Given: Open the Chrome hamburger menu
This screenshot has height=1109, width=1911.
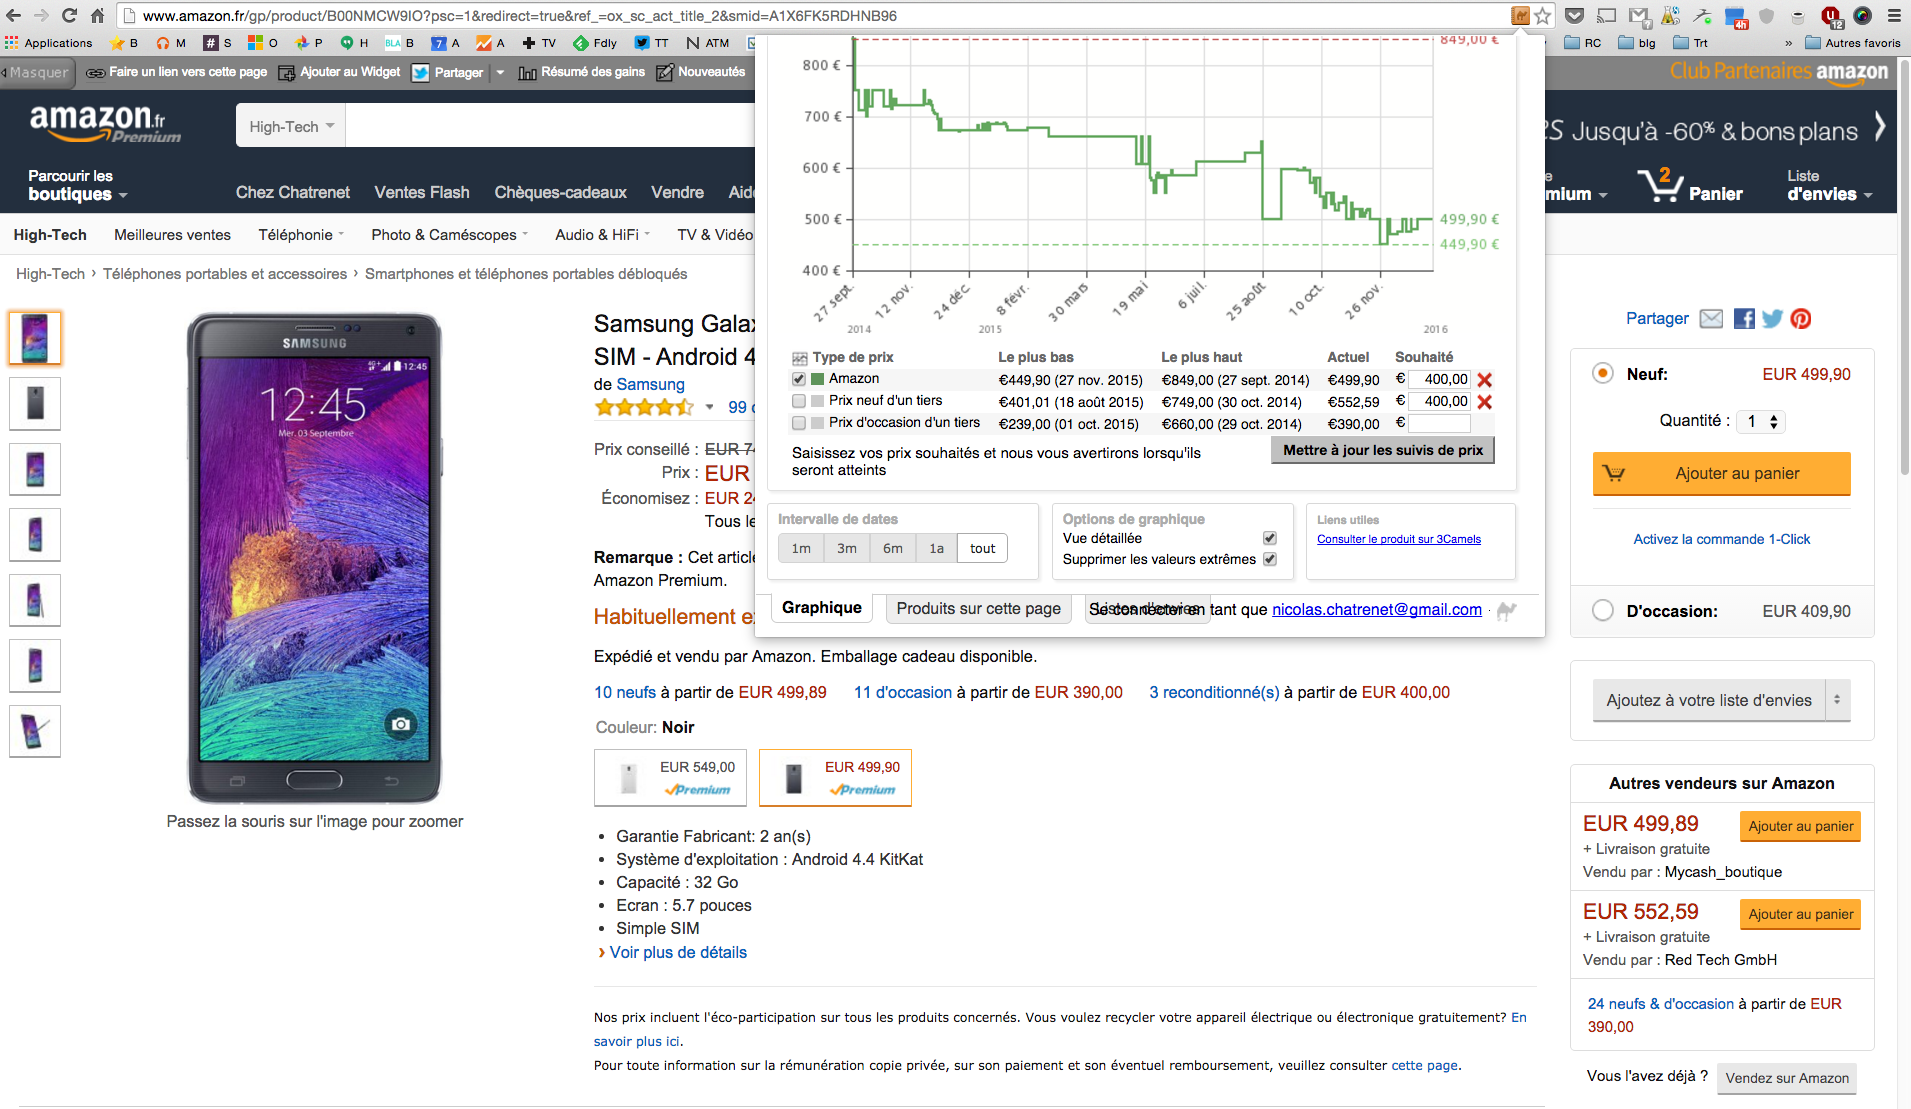Looking at the screenshot, I should click(x=1894, y=15).
